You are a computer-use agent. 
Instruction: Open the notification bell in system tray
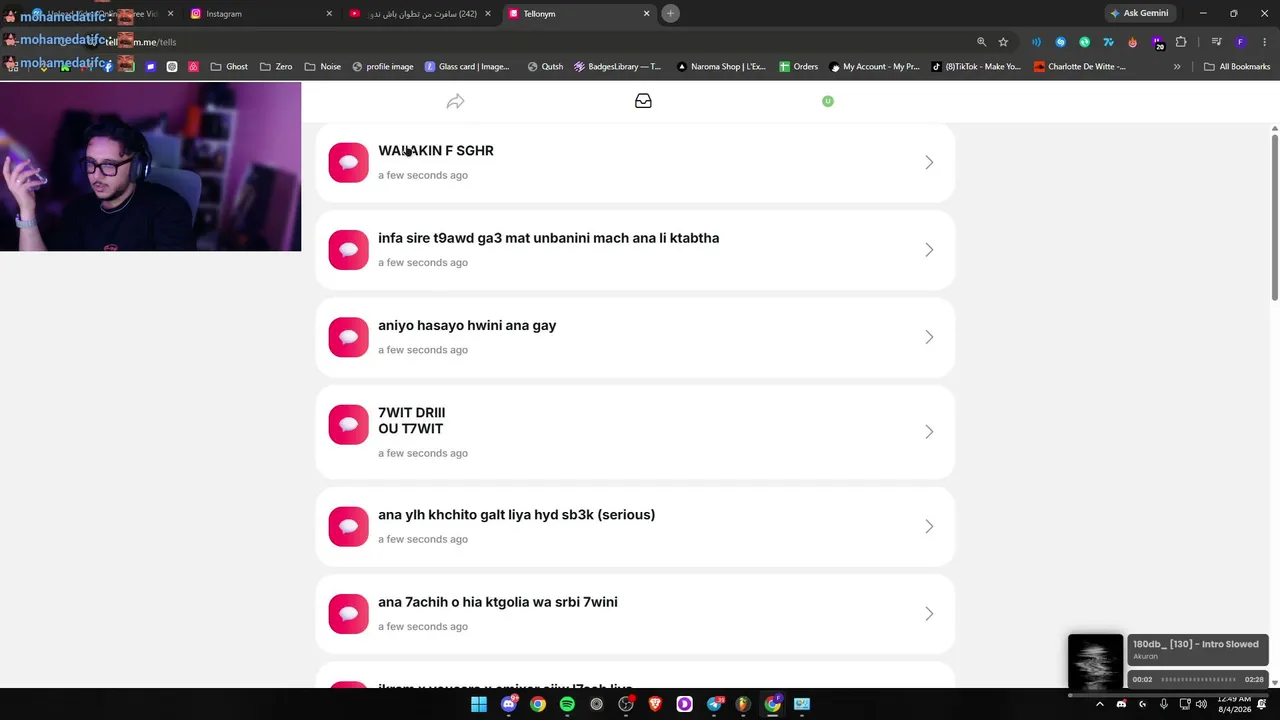[1262, 704]
